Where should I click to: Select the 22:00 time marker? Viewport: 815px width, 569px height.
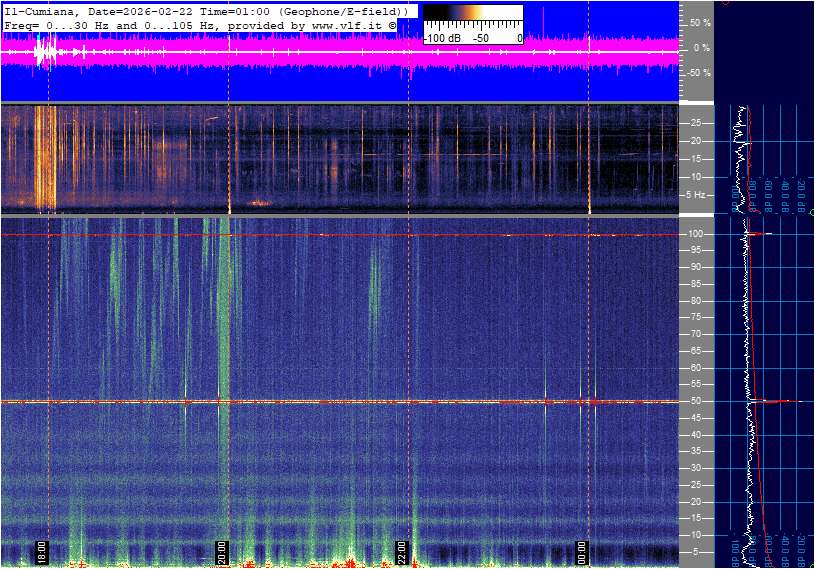[402, 552]
